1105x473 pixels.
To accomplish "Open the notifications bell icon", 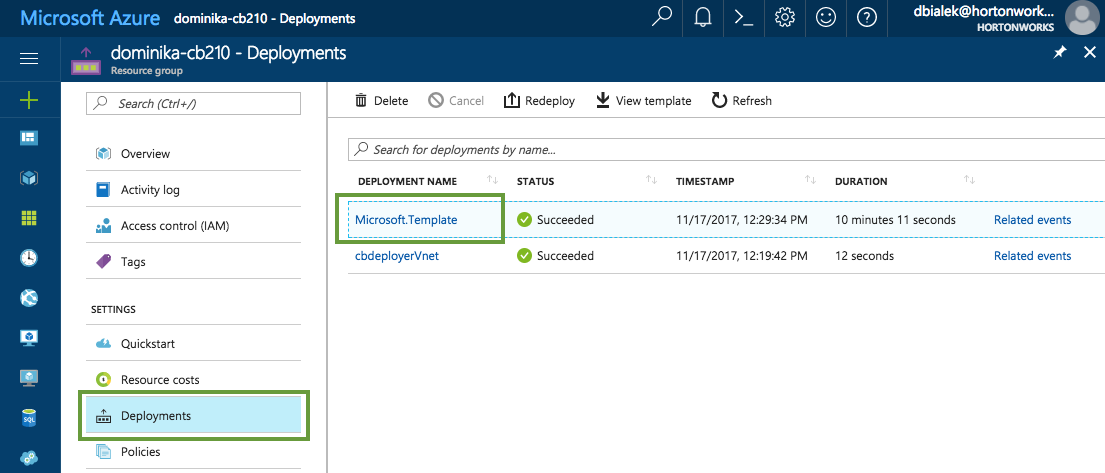I will [703, 18].
